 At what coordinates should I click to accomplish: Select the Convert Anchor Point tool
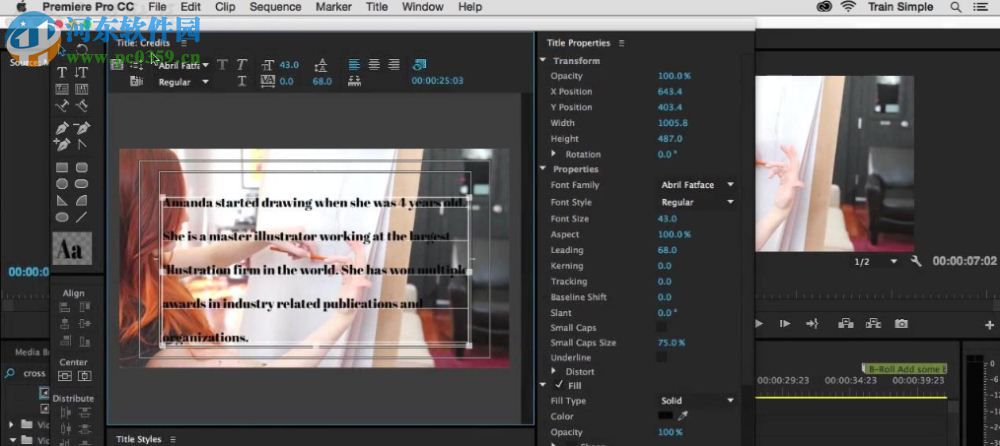tap(82, 145)
